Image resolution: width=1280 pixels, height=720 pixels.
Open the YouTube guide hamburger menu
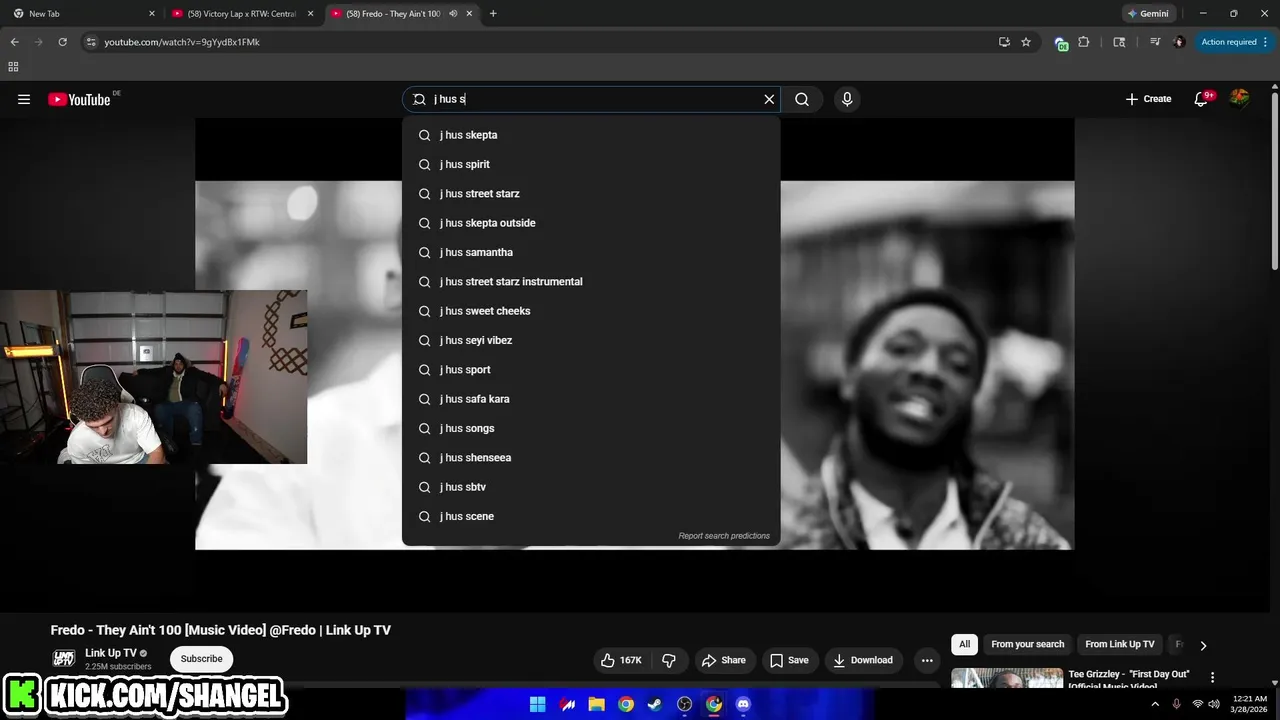click(x=24, y=99)
